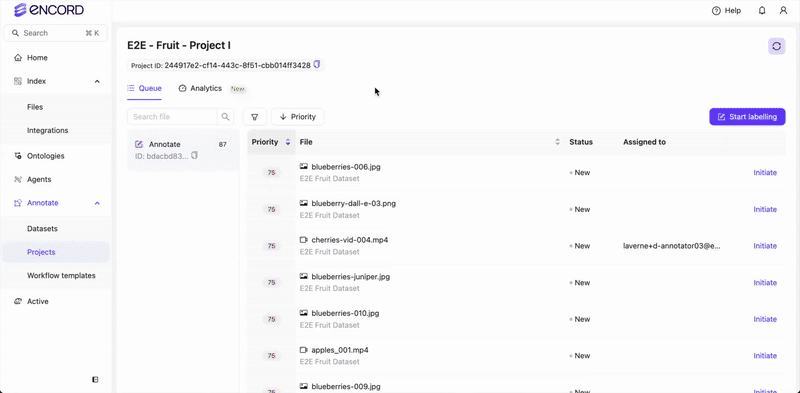The height and width of the screenshot is (393, 800).
Task: Click image icon beside blueberries-006.jpg
Action: point(304,166)
